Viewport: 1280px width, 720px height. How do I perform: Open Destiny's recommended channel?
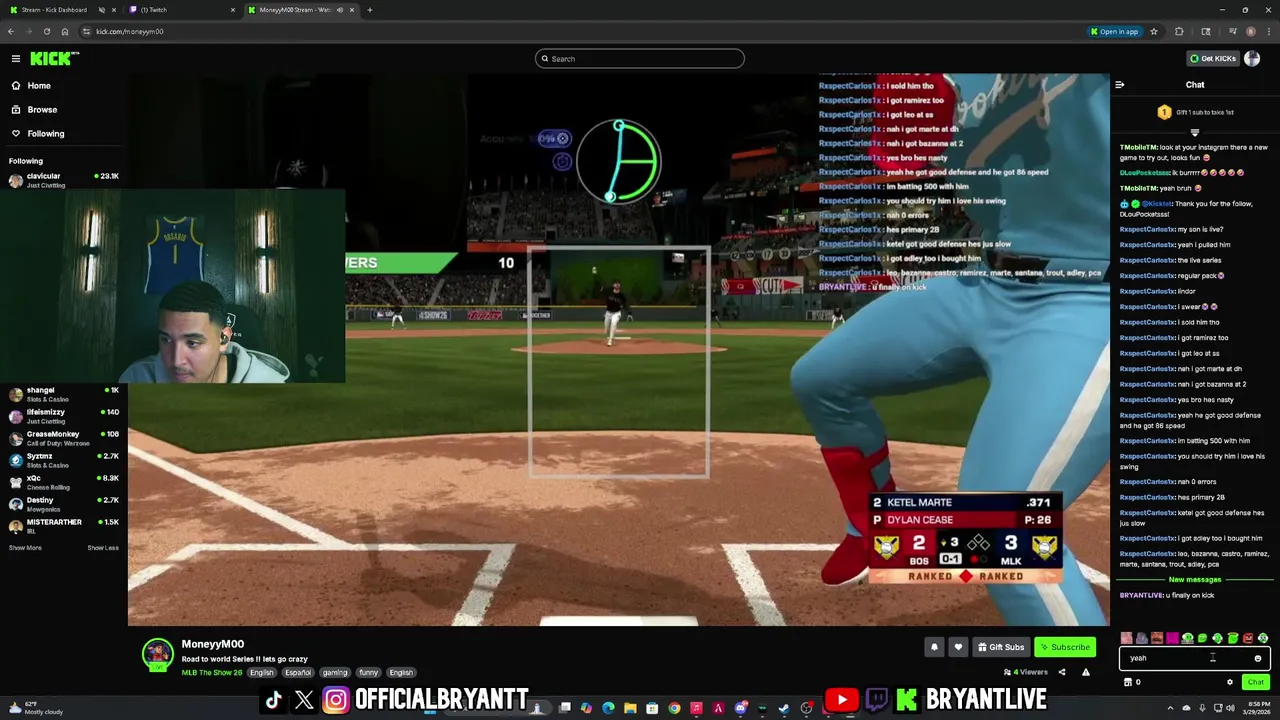[x=64, y=504]
